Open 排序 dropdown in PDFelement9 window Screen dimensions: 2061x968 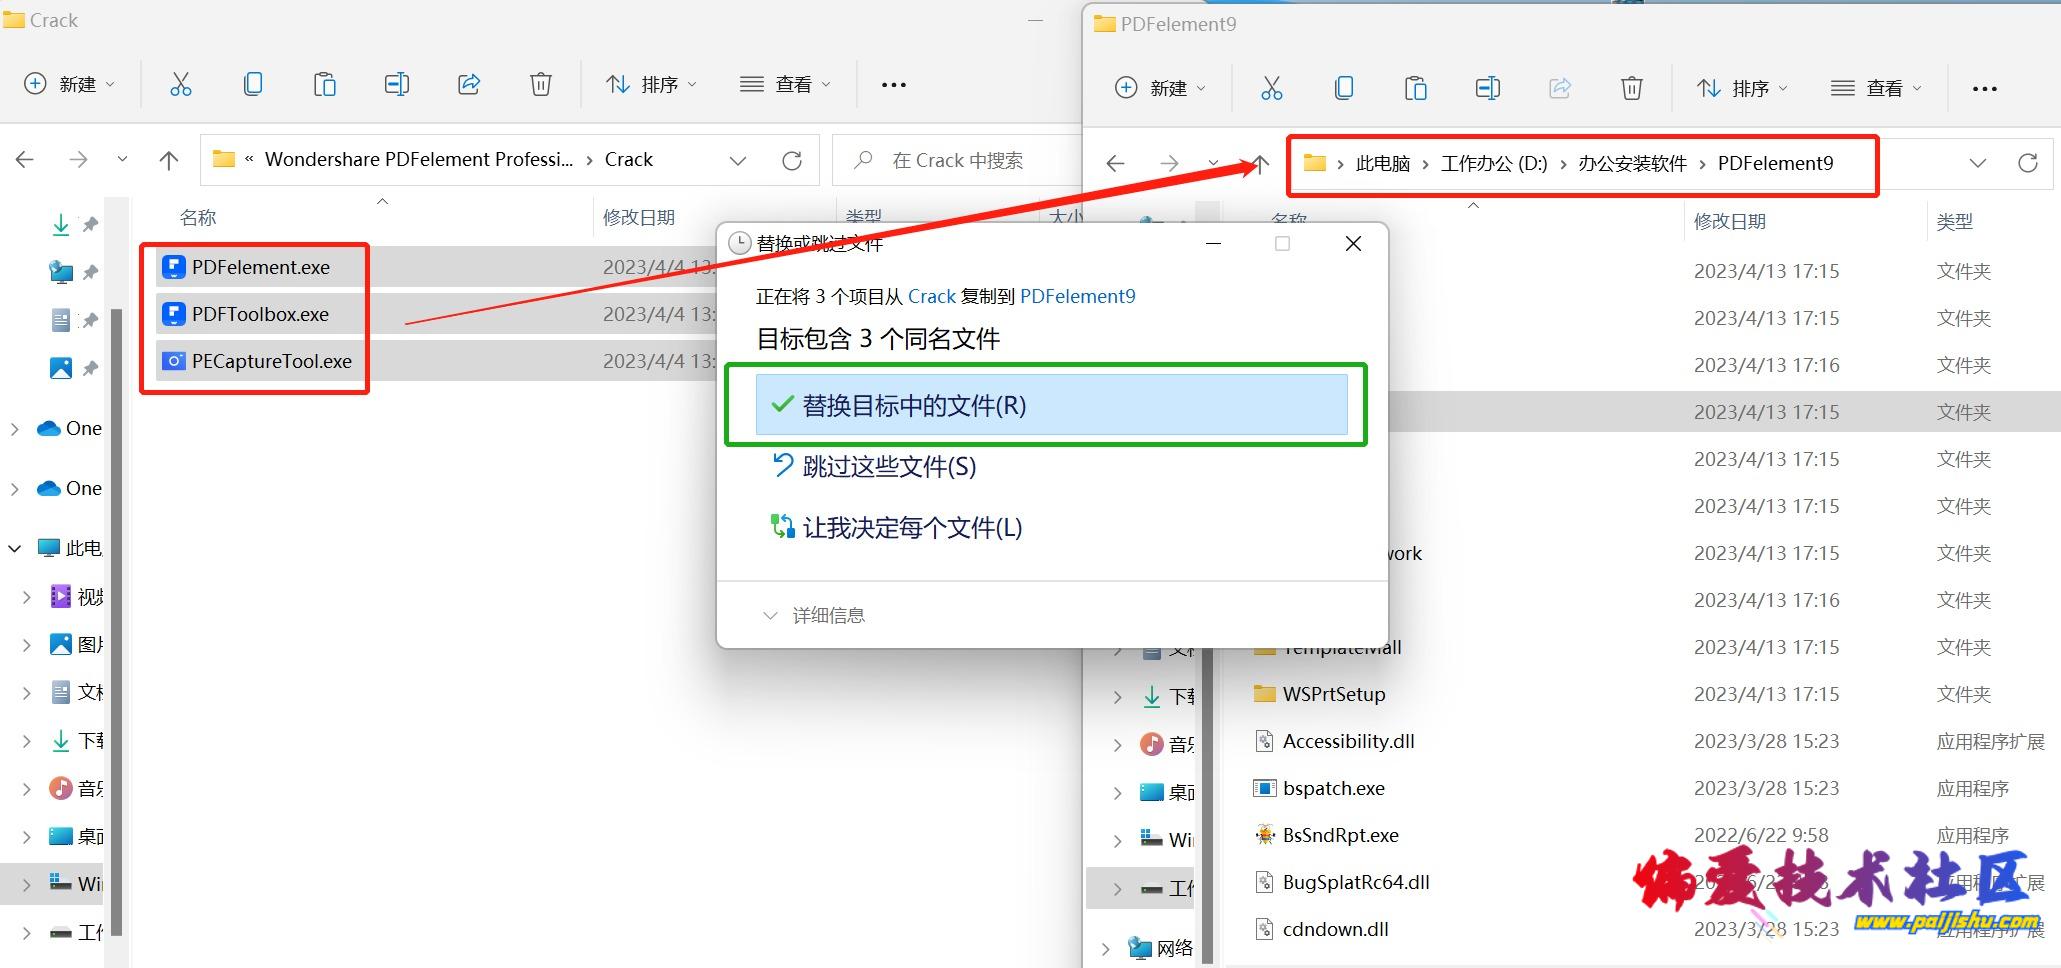tap(1741, 88)
